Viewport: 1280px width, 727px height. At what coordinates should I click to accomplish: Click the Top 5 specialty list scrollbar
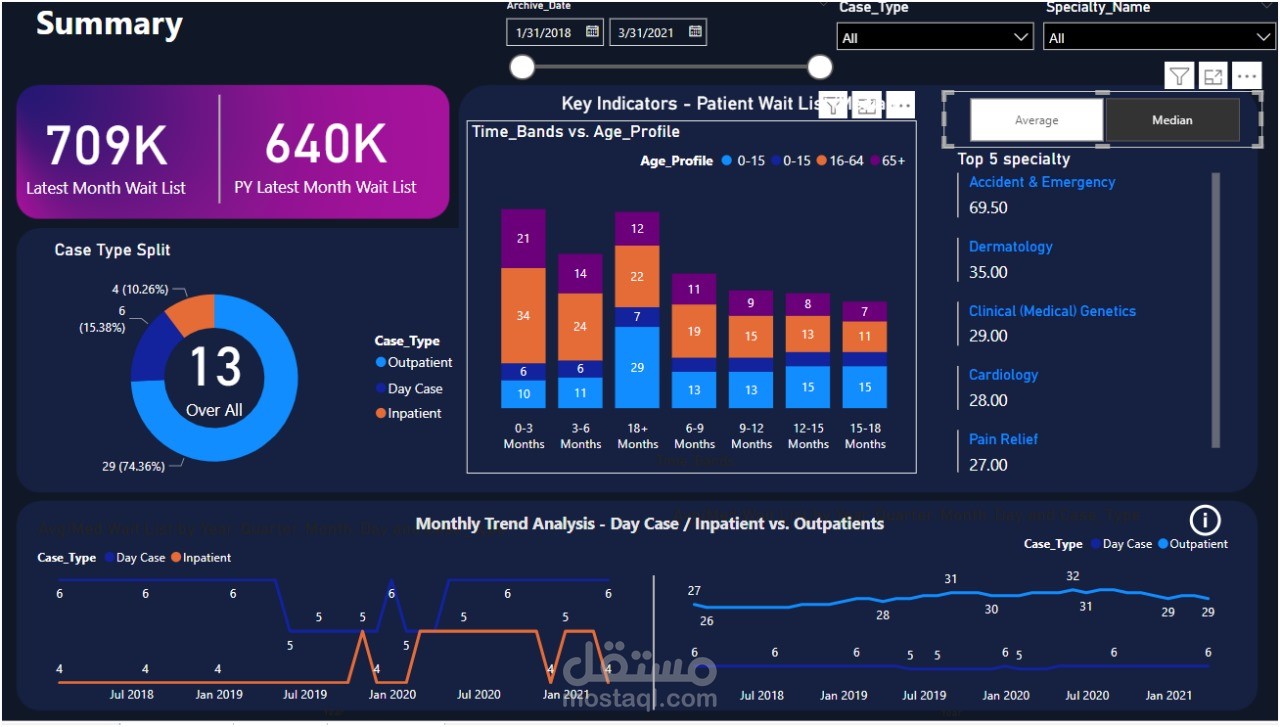pyautogui.click(x=1216, y=310)
